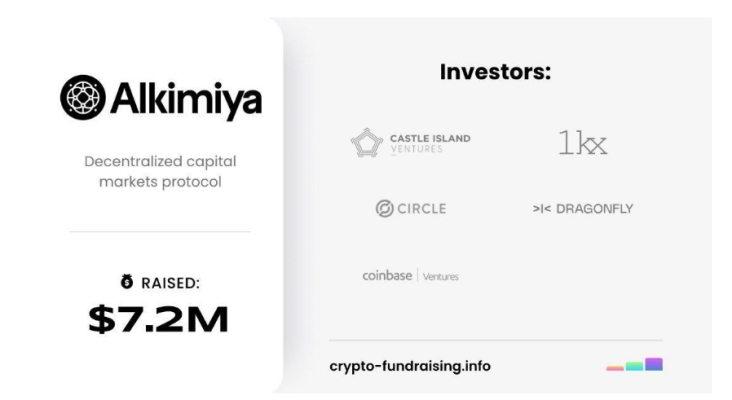732x400 pixels.
Task: Click the Investors: heading
Action: tap(495, 72)
